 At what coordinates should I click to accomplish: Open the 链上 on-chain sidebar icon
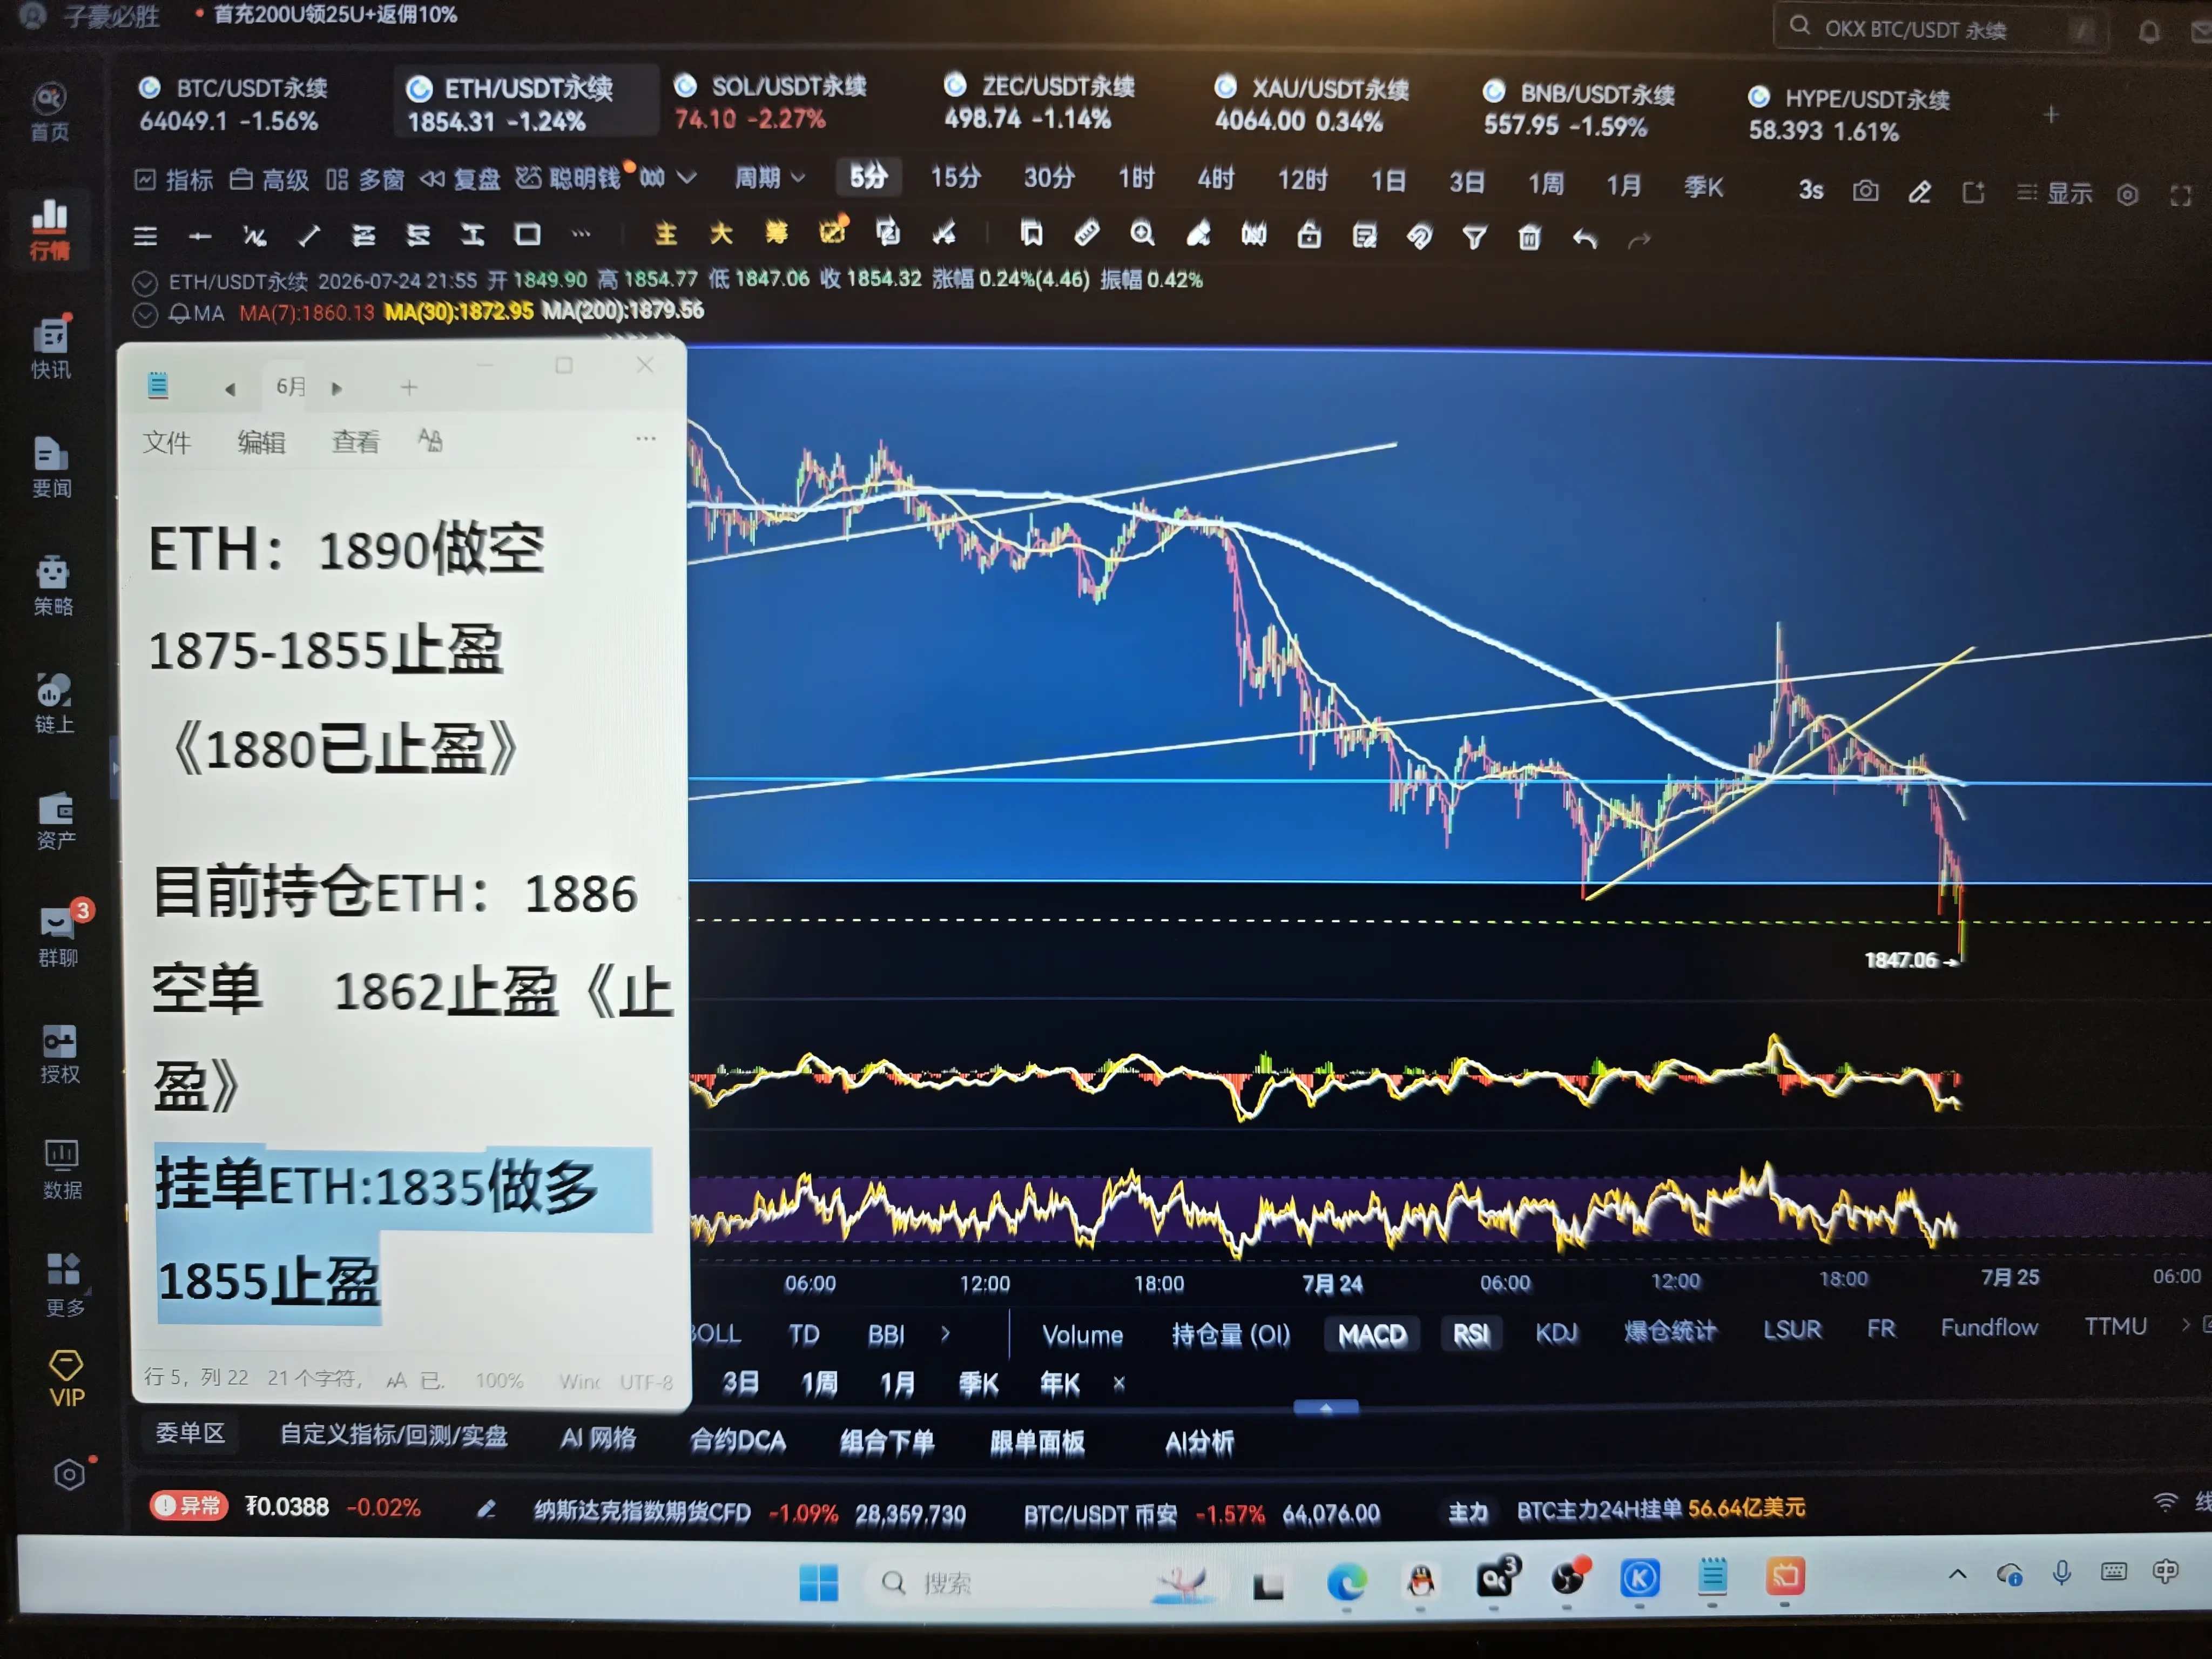click(x=54, y=703)
